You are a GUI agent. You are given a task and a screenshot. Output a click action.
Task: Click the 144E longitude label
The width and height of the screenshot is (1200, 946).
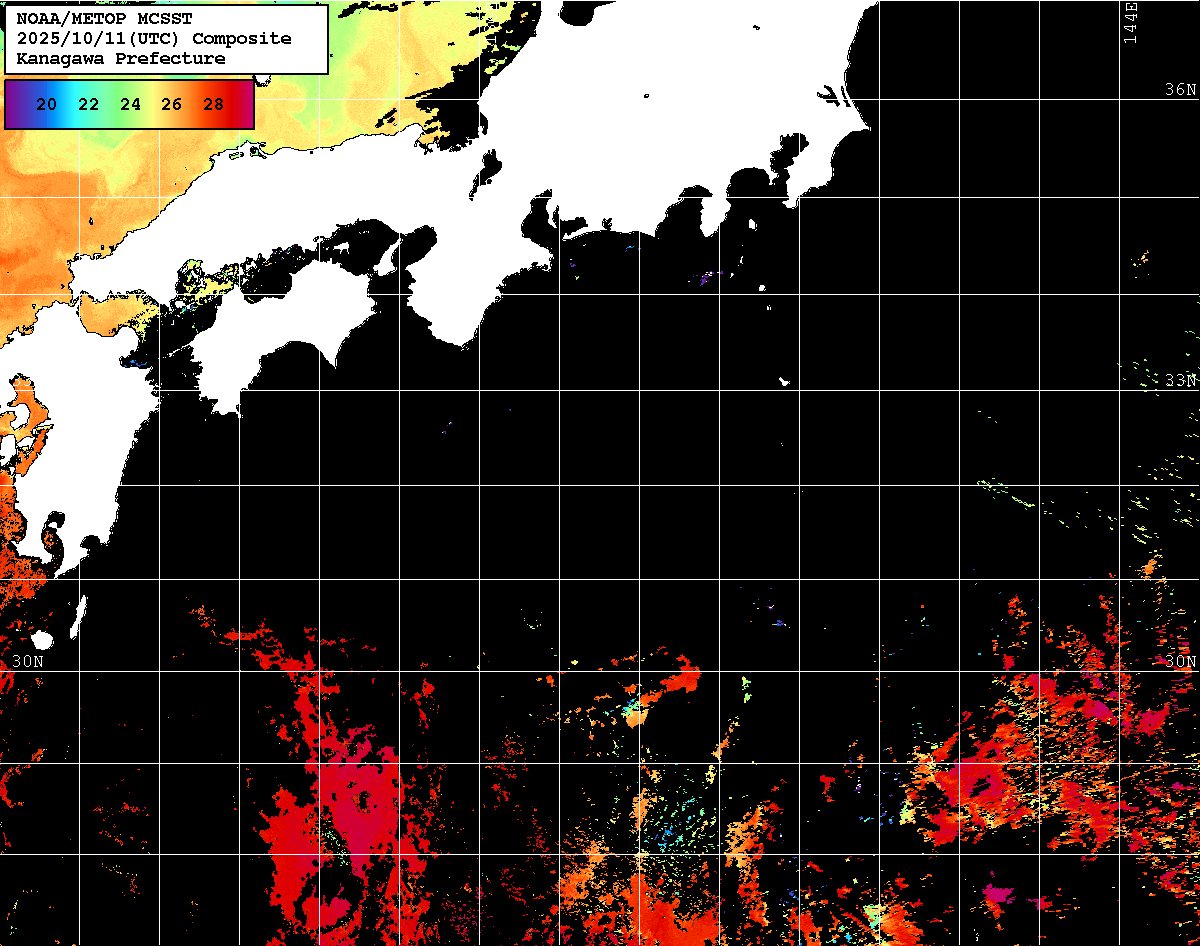pos(1130,22)
